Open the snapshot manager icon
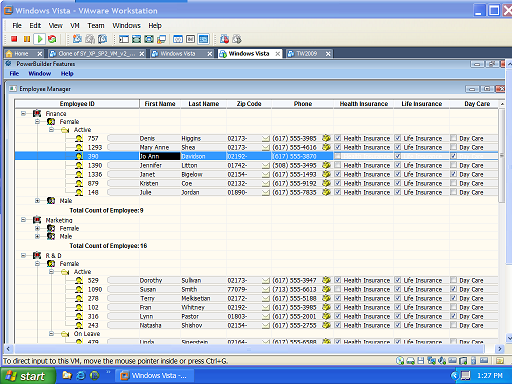512x384 pixels. point(103,39)
